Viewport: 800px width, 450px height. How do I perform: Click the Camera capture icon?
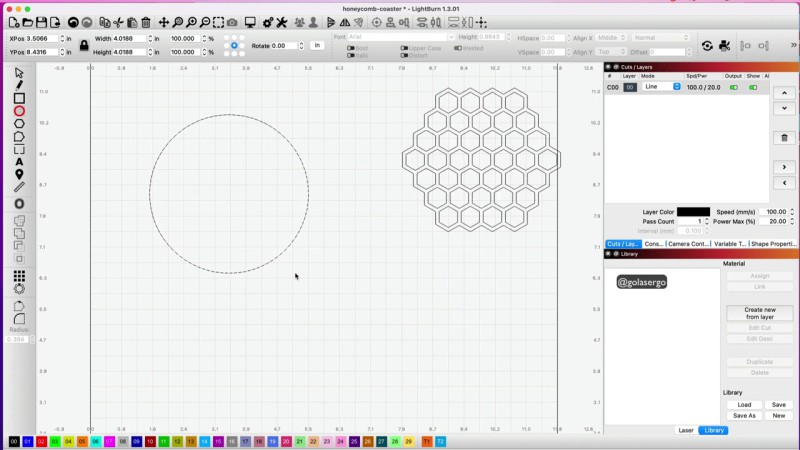(232, 22)
